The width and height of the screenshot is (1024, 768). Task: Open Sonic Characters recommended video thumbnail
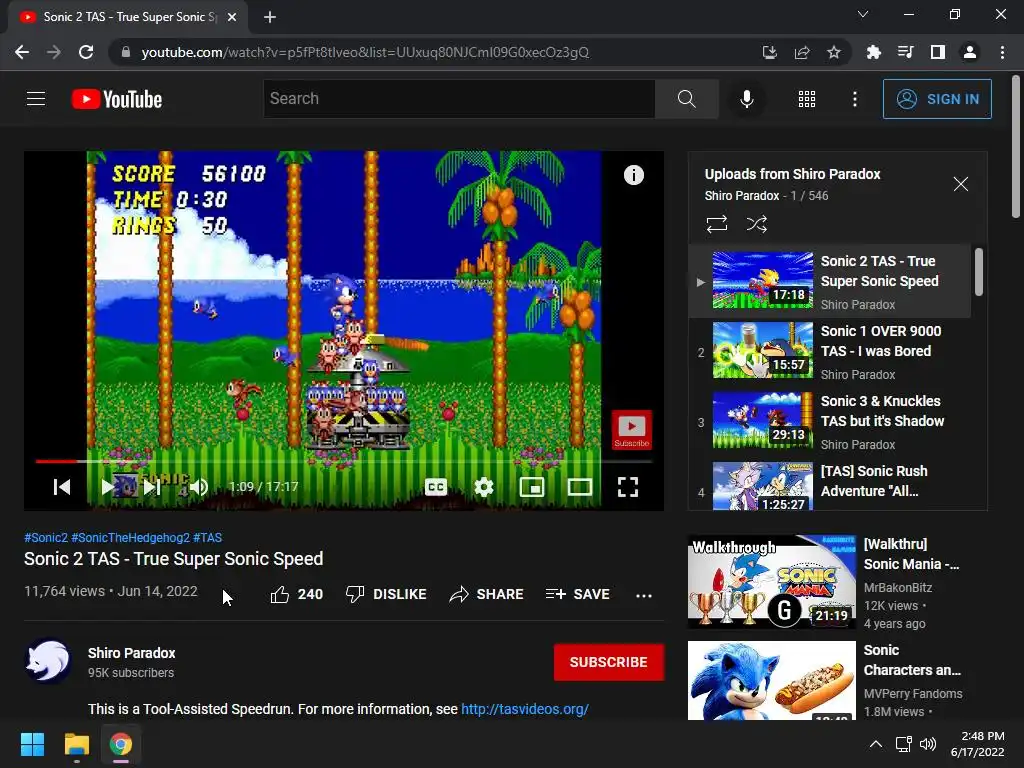click(771, 680)
